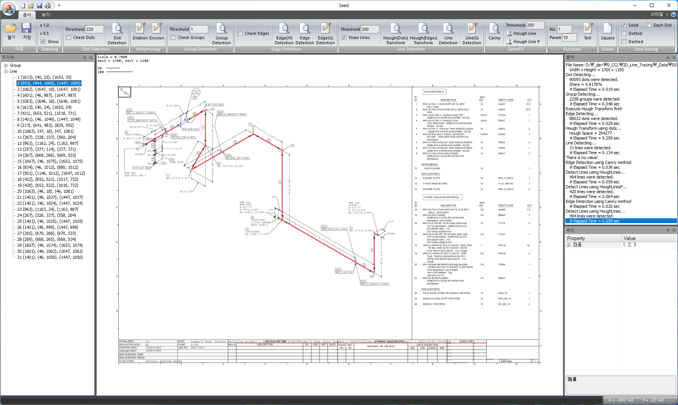Expand the Group tree node
The width and height of the screenshot is (678, 405).
point(5,65)
